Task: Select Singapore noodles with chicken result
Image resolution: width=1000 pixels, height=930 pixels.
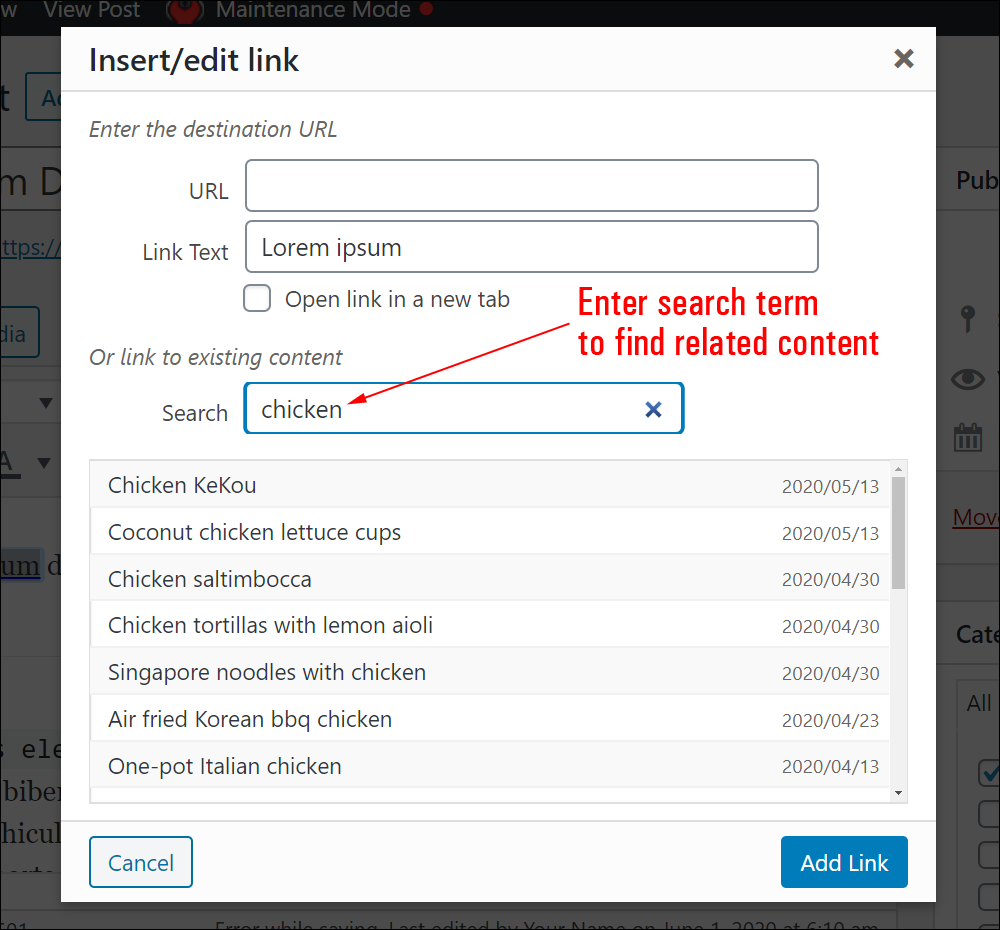Action: pyautogui.click(x=490, y=672)
